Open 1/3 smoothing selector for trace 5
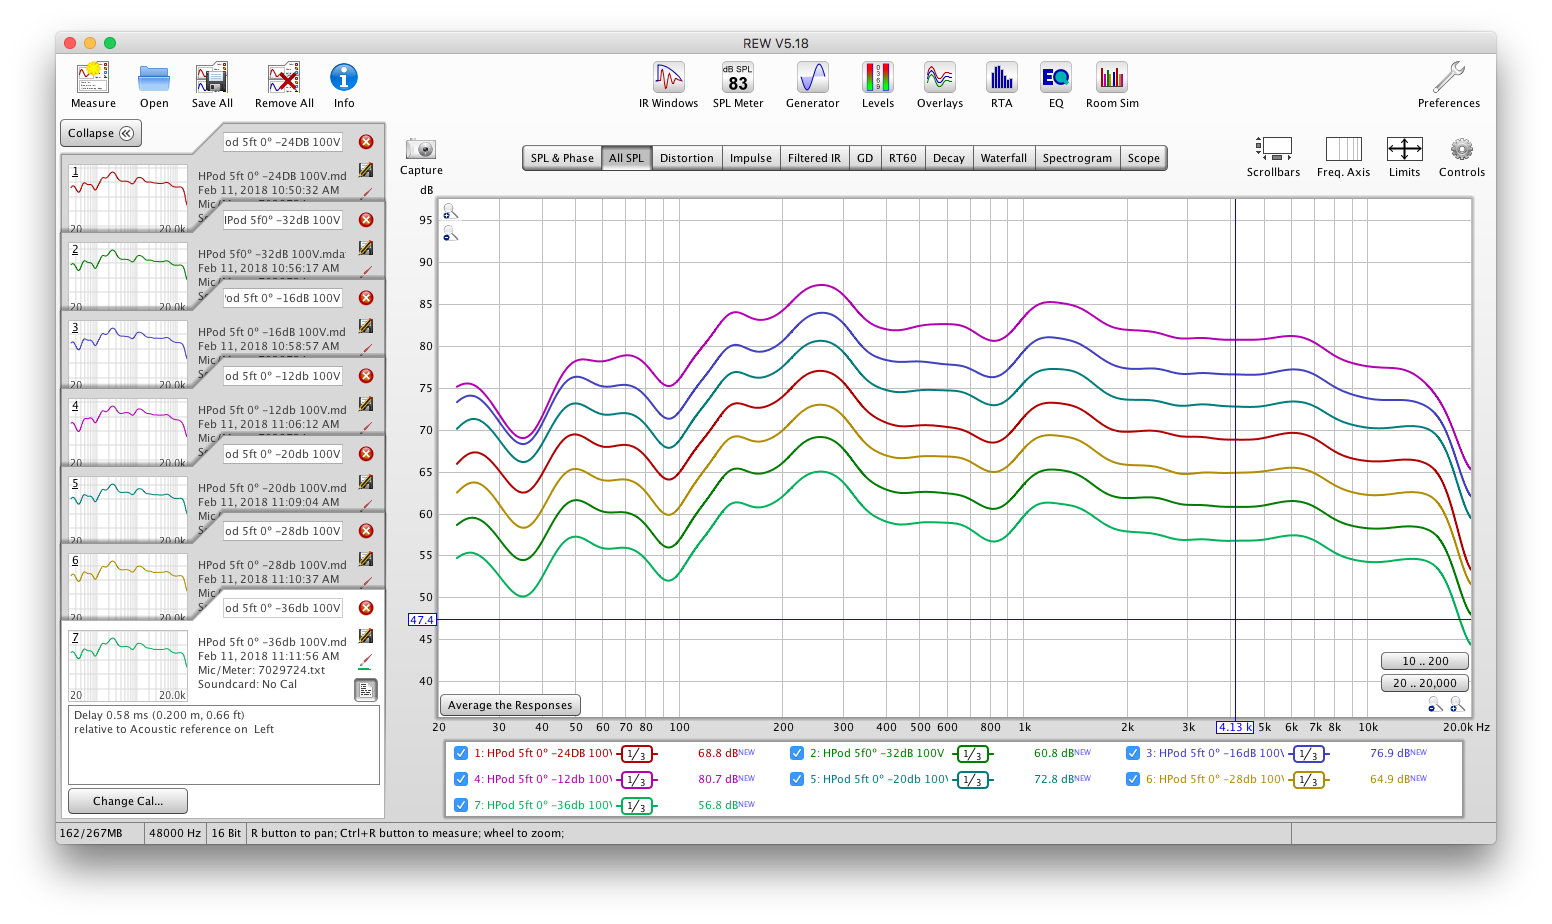 coord(973,780)
